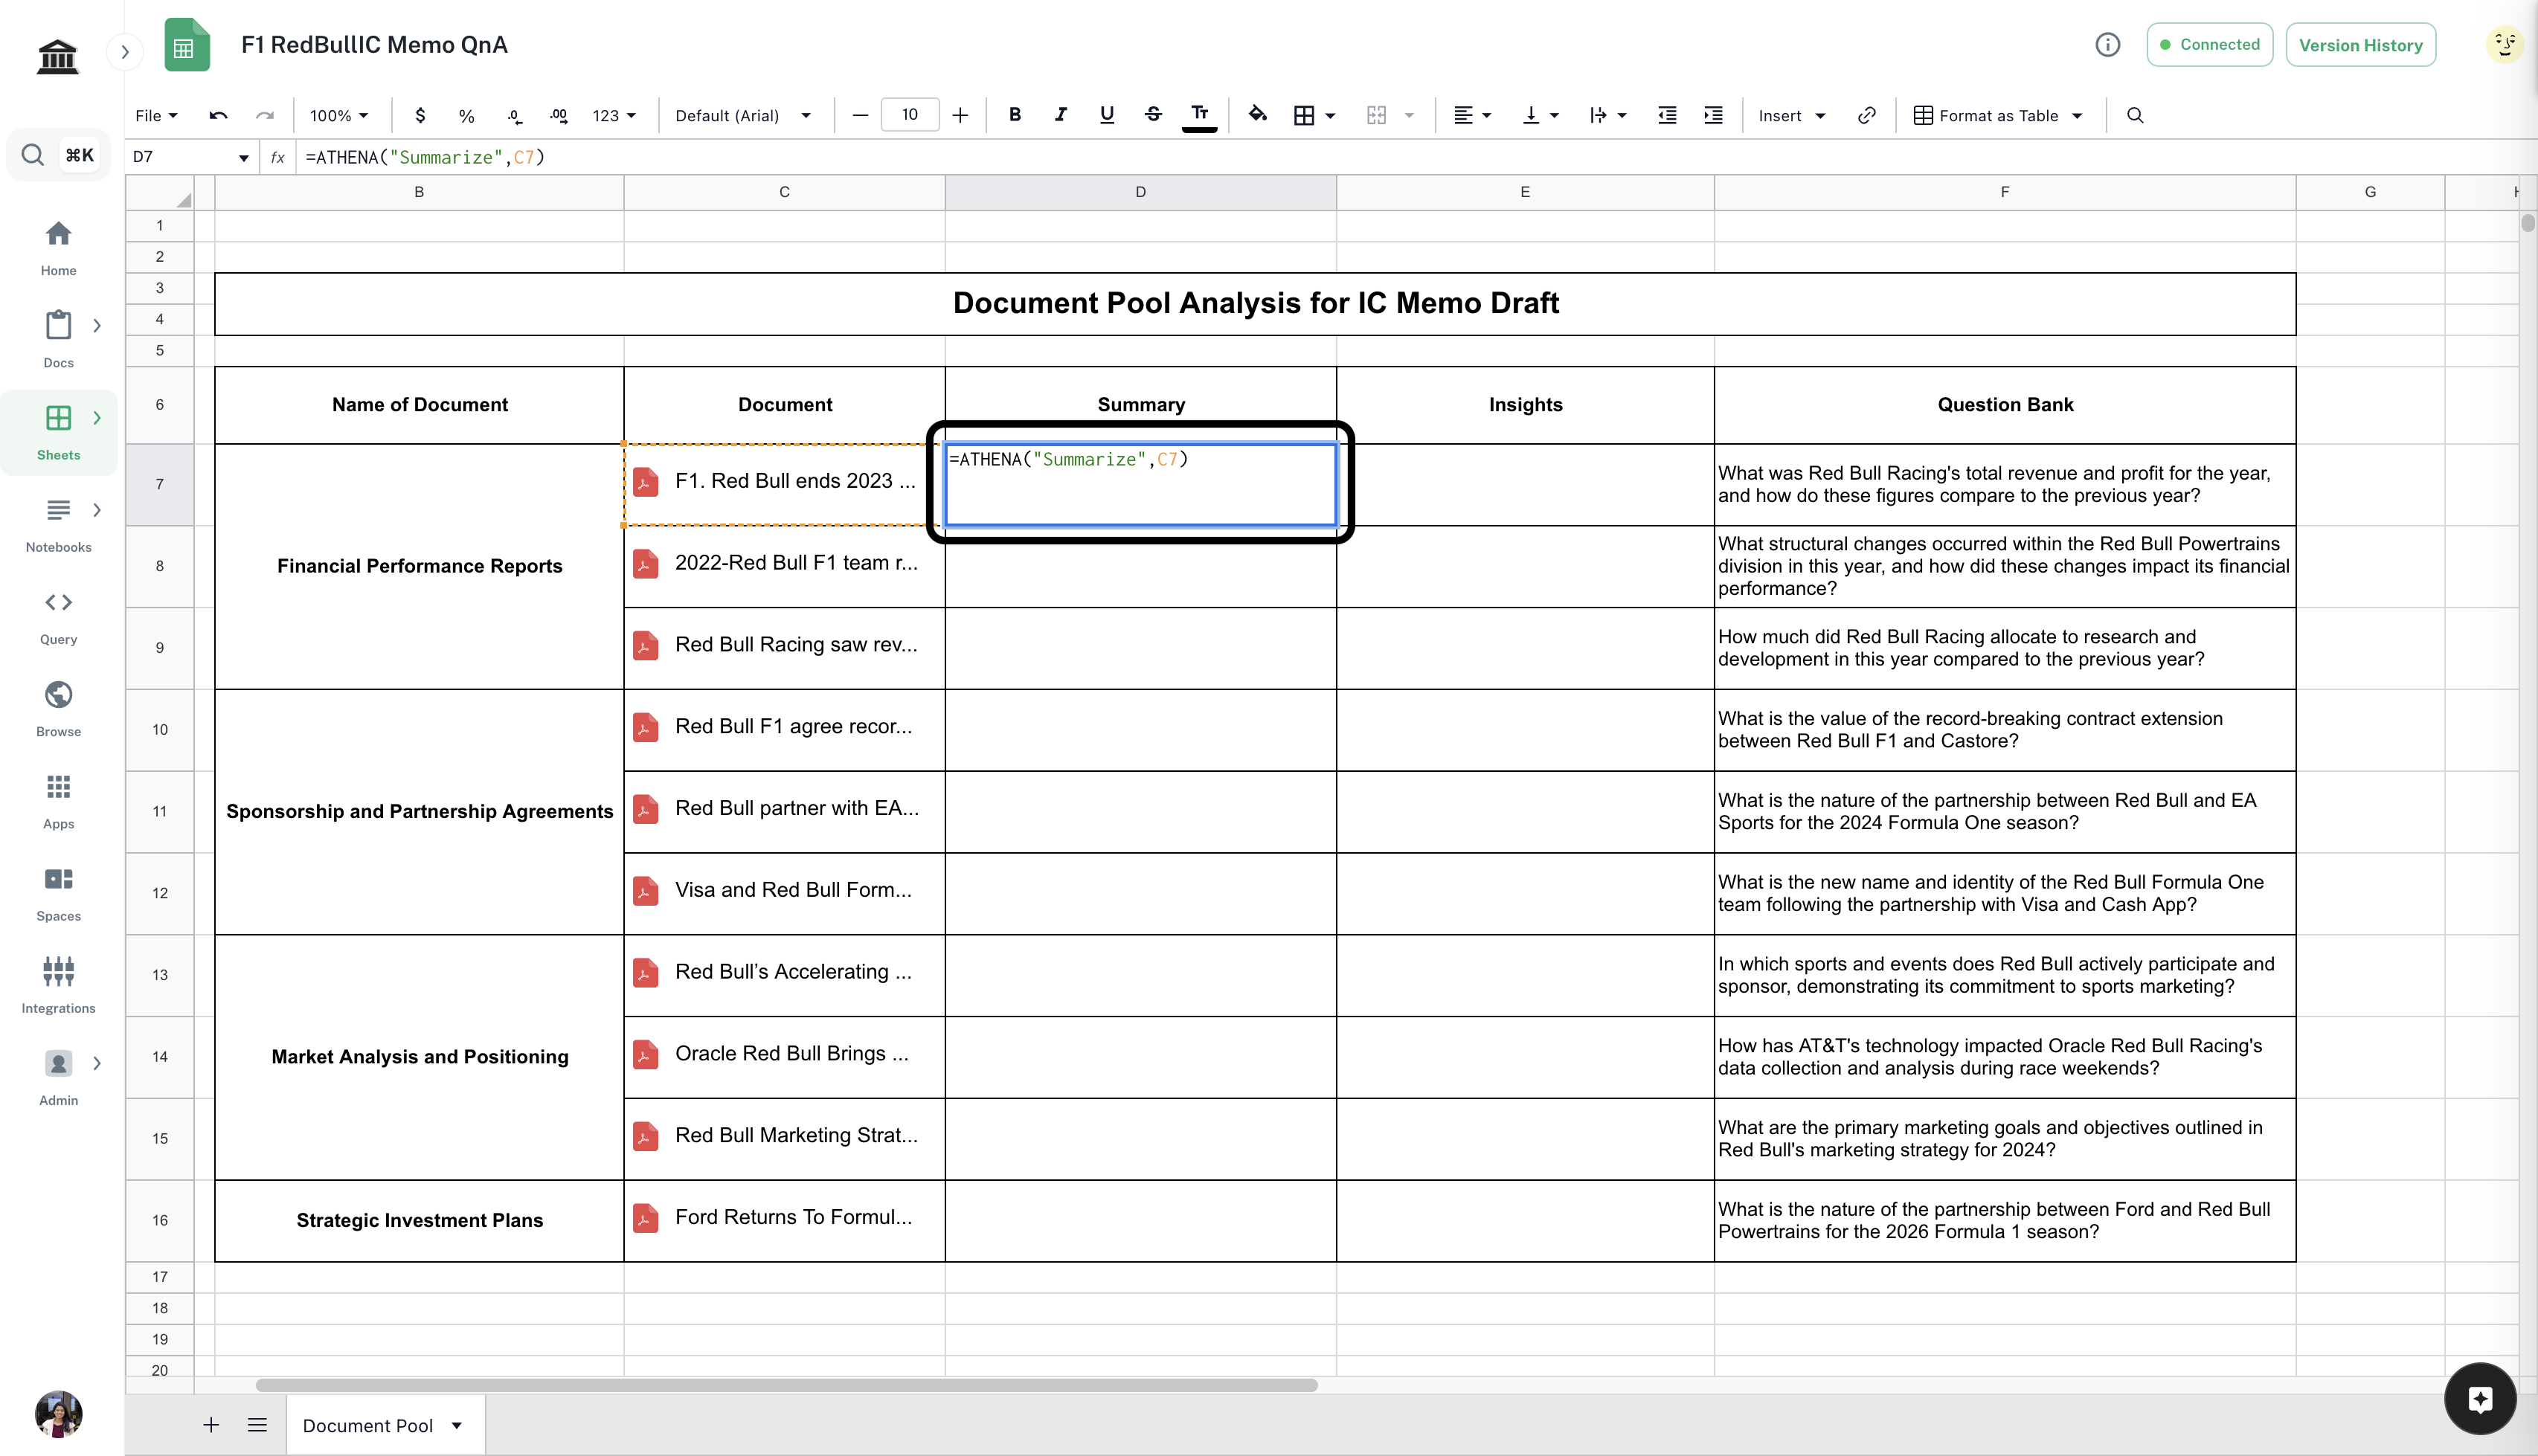The width and height of the screenshot is (2538, 1456).
Task: Click the Connected status button
Action: pyautogui.click(x=2209, y=45)
